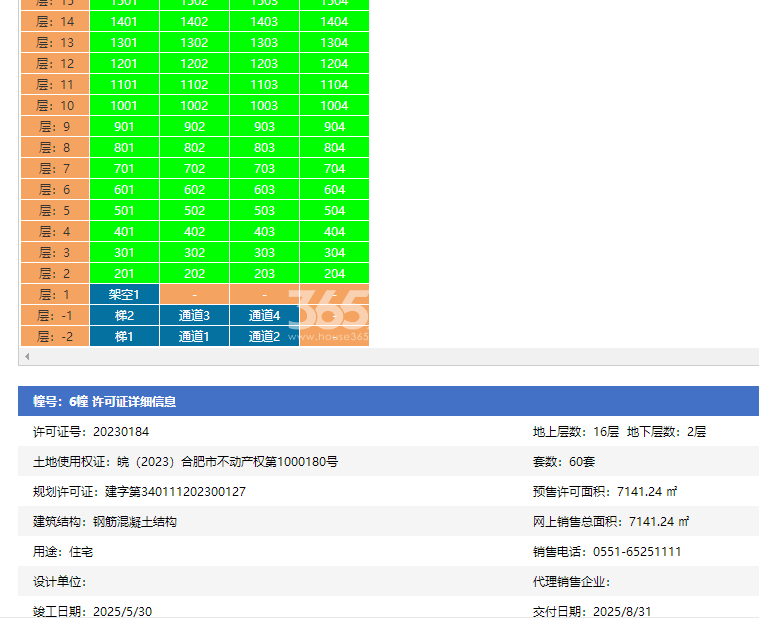This screenshot has width=759, height=630.
Task: Select unit 202 on floor 2
Action: pos(195,273)
